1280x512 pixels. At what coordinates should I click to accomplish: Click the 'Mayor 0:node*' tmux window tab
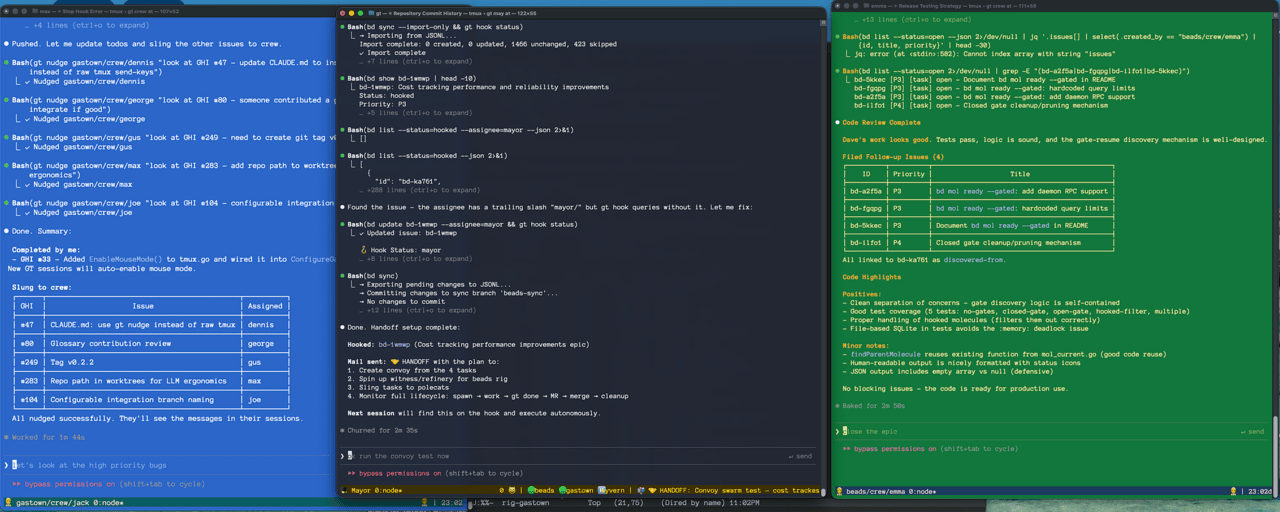click(377, 491)
